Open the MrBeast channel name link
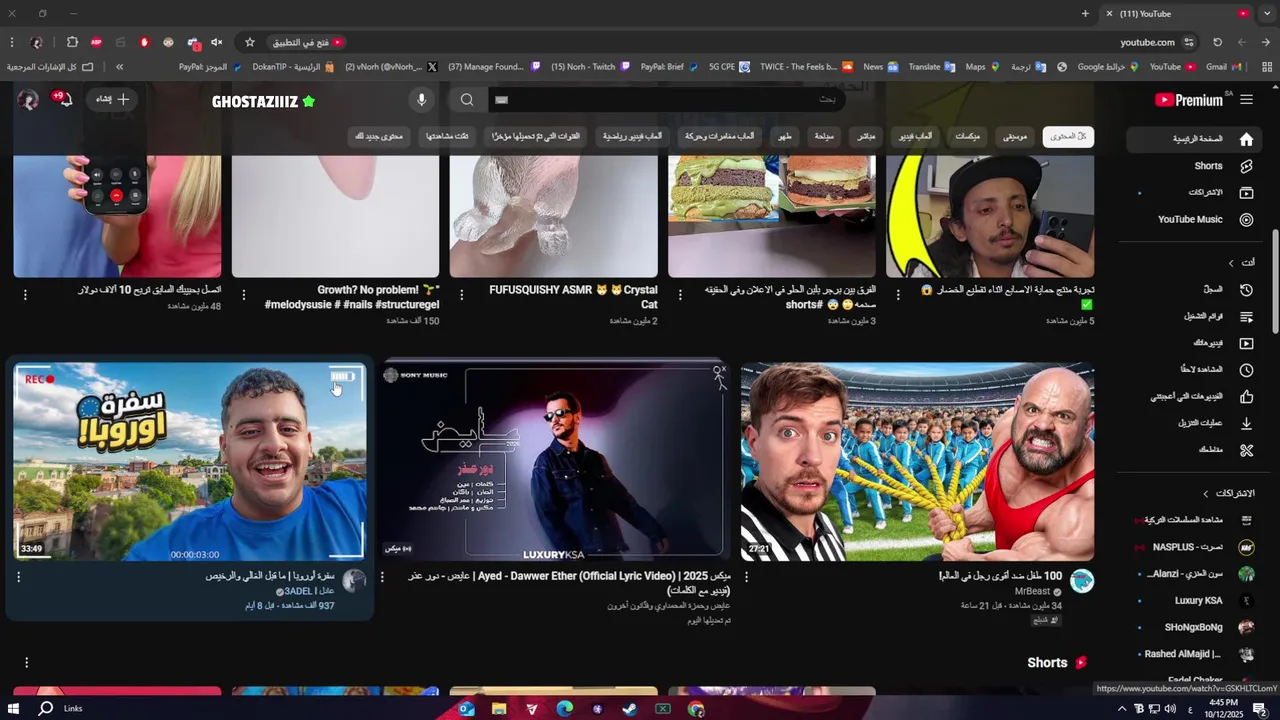The width and height of the screenshot is (1280, 720). point(1033,592)
